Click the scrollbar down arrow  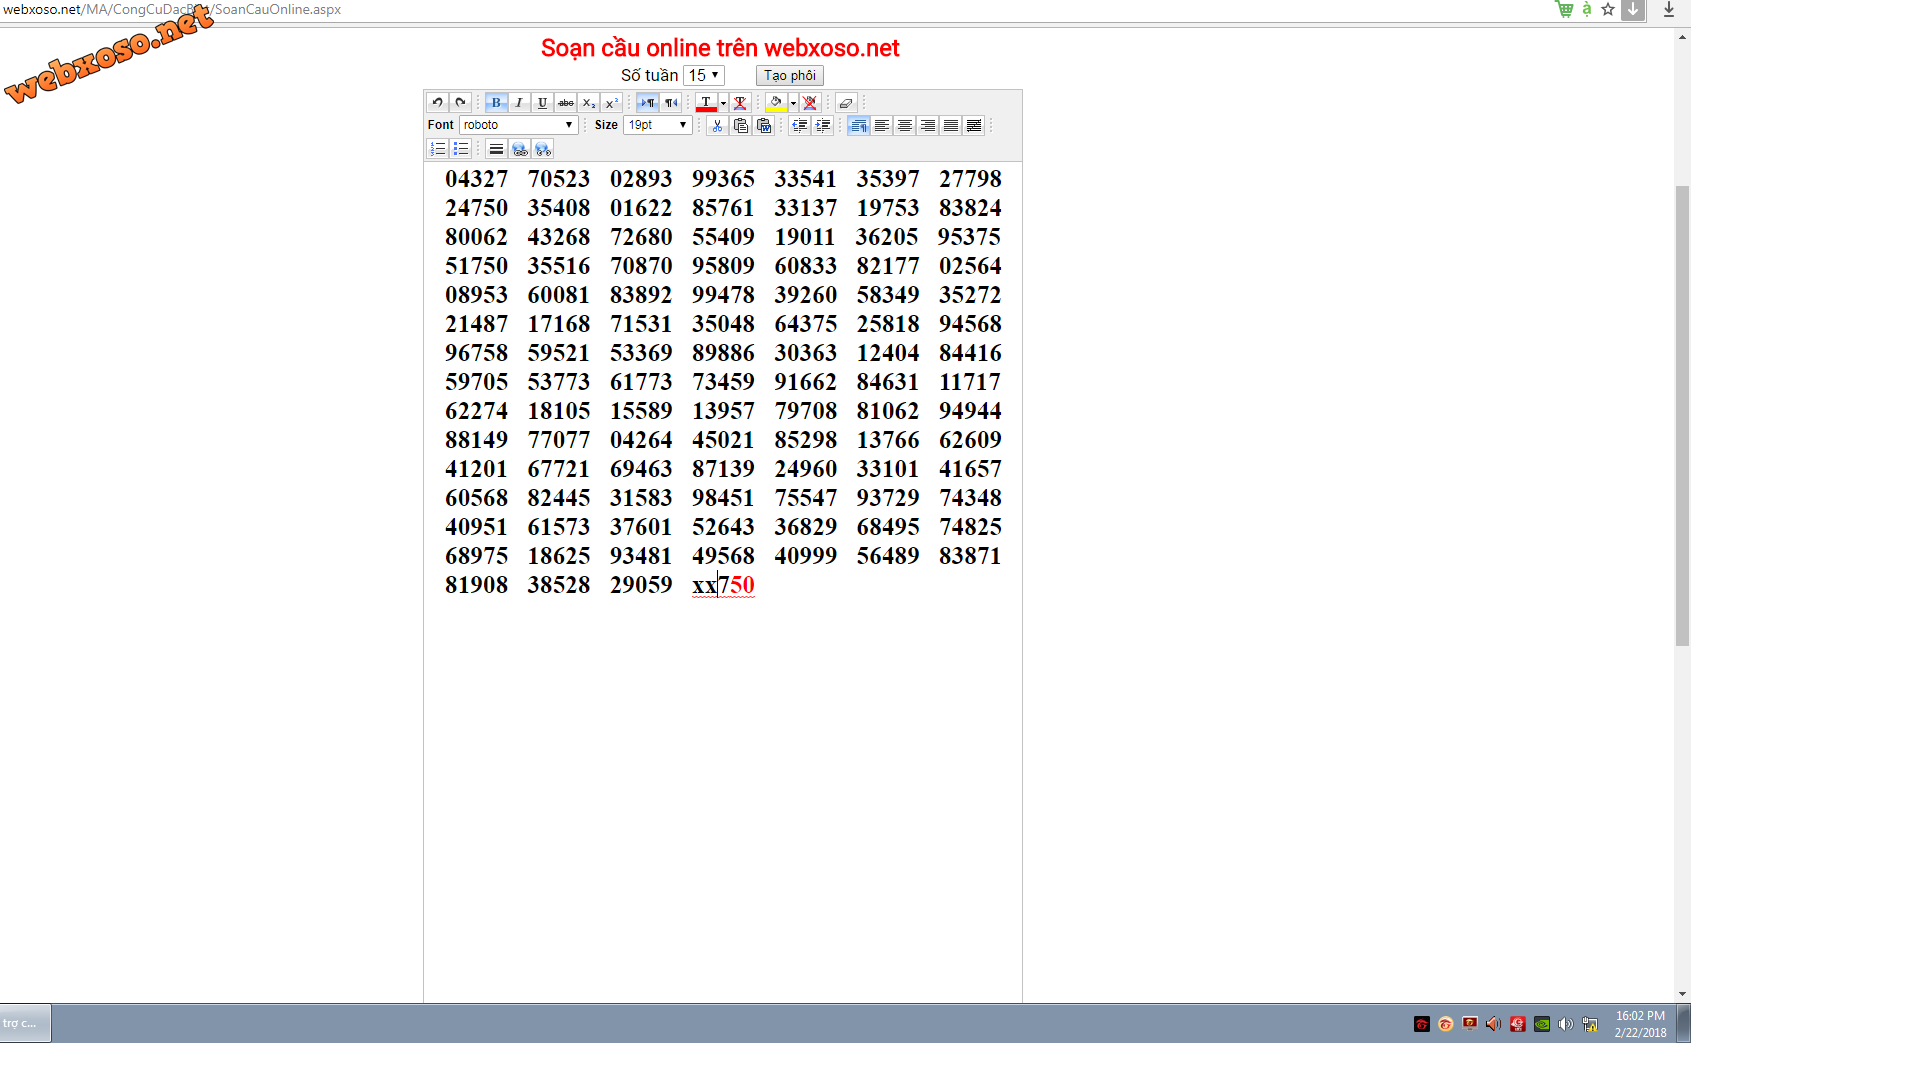(x=1683, y=994)
